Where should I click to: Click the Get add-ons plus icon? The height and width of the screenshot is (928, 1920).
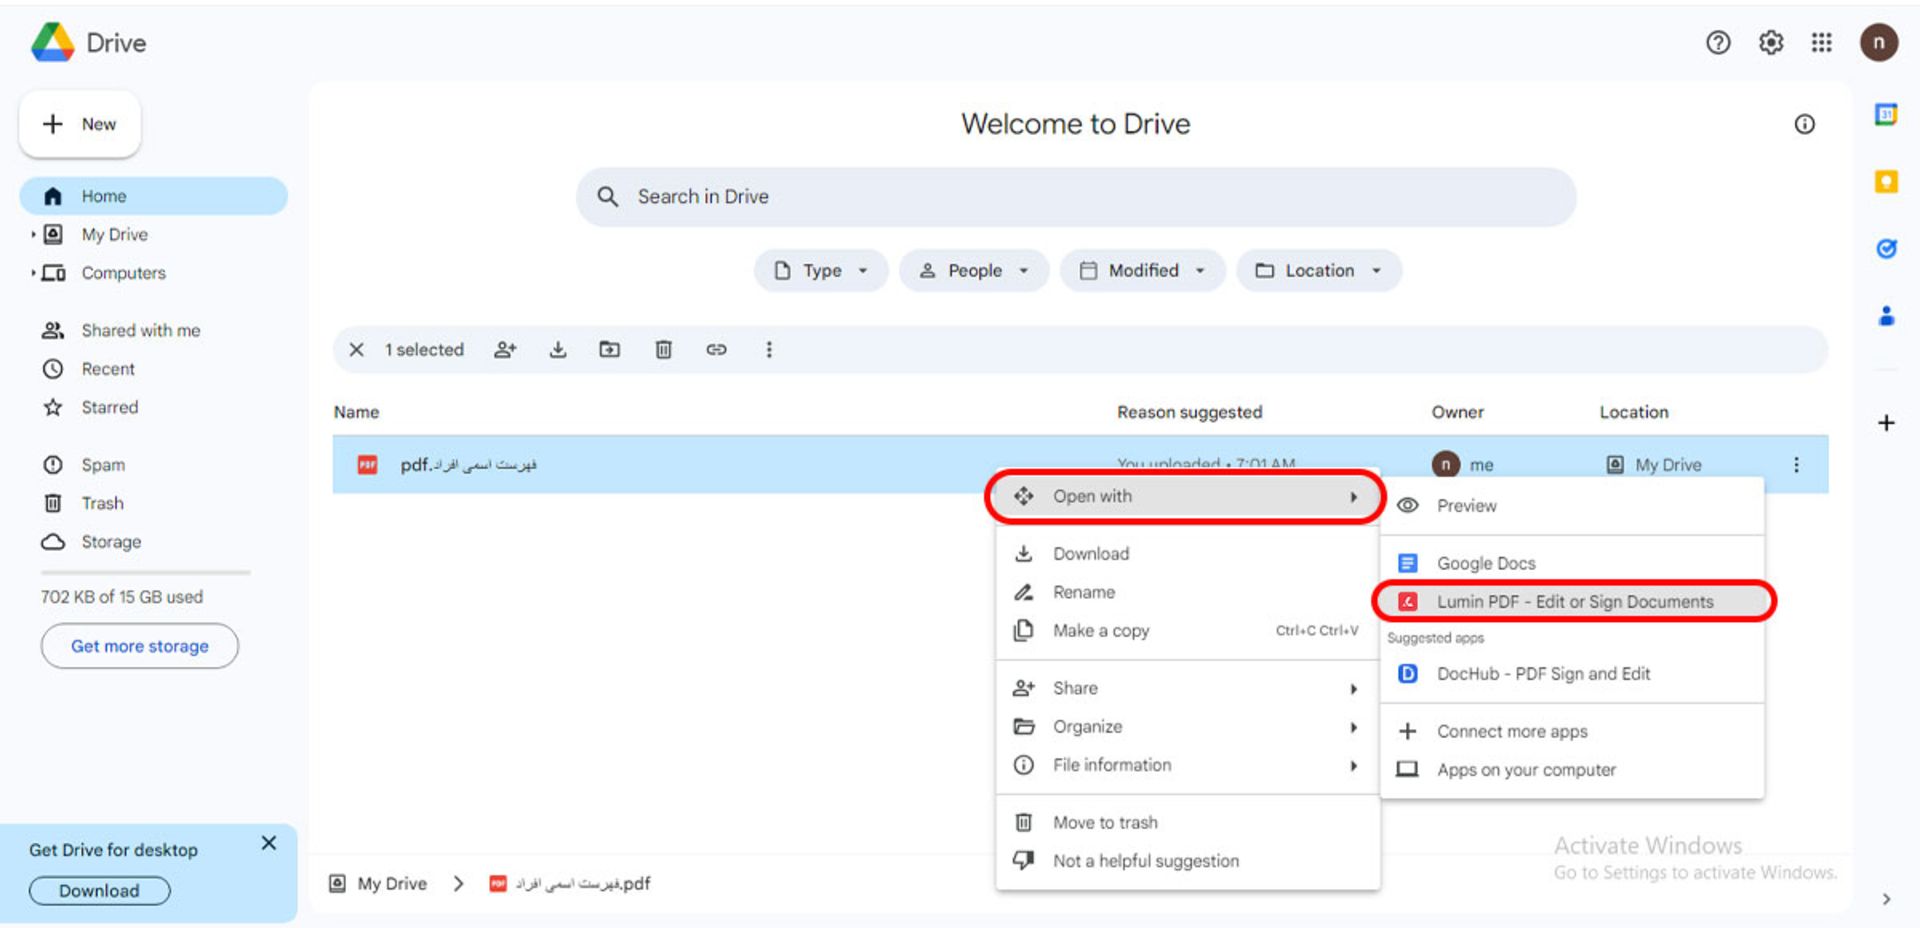pyautogui.click(x=1886, y=423)
